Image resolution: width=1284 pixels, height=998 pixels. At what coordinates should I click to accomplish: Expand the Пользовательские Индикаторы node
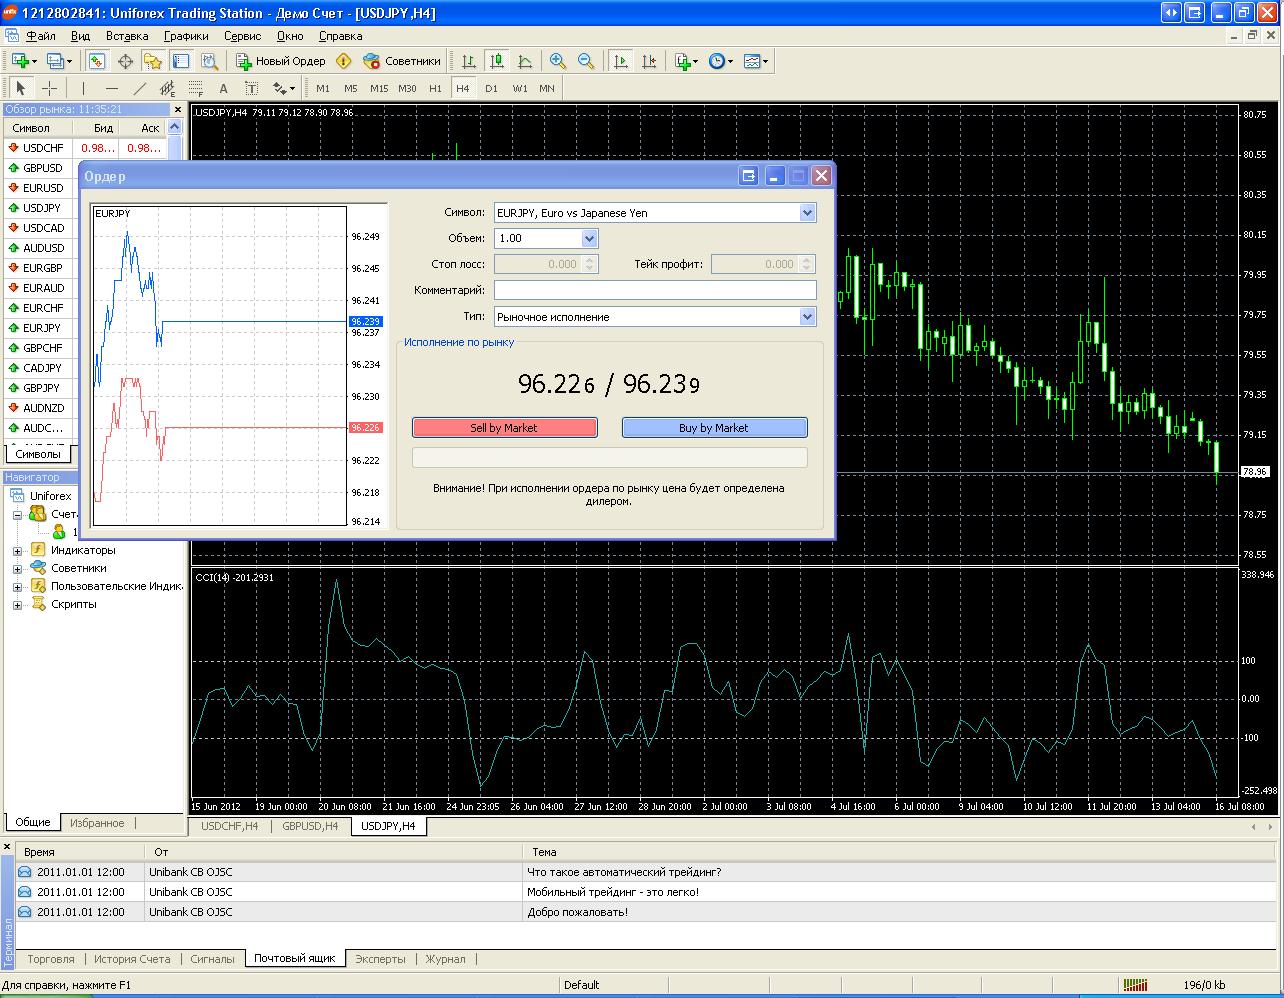(17, 587)
